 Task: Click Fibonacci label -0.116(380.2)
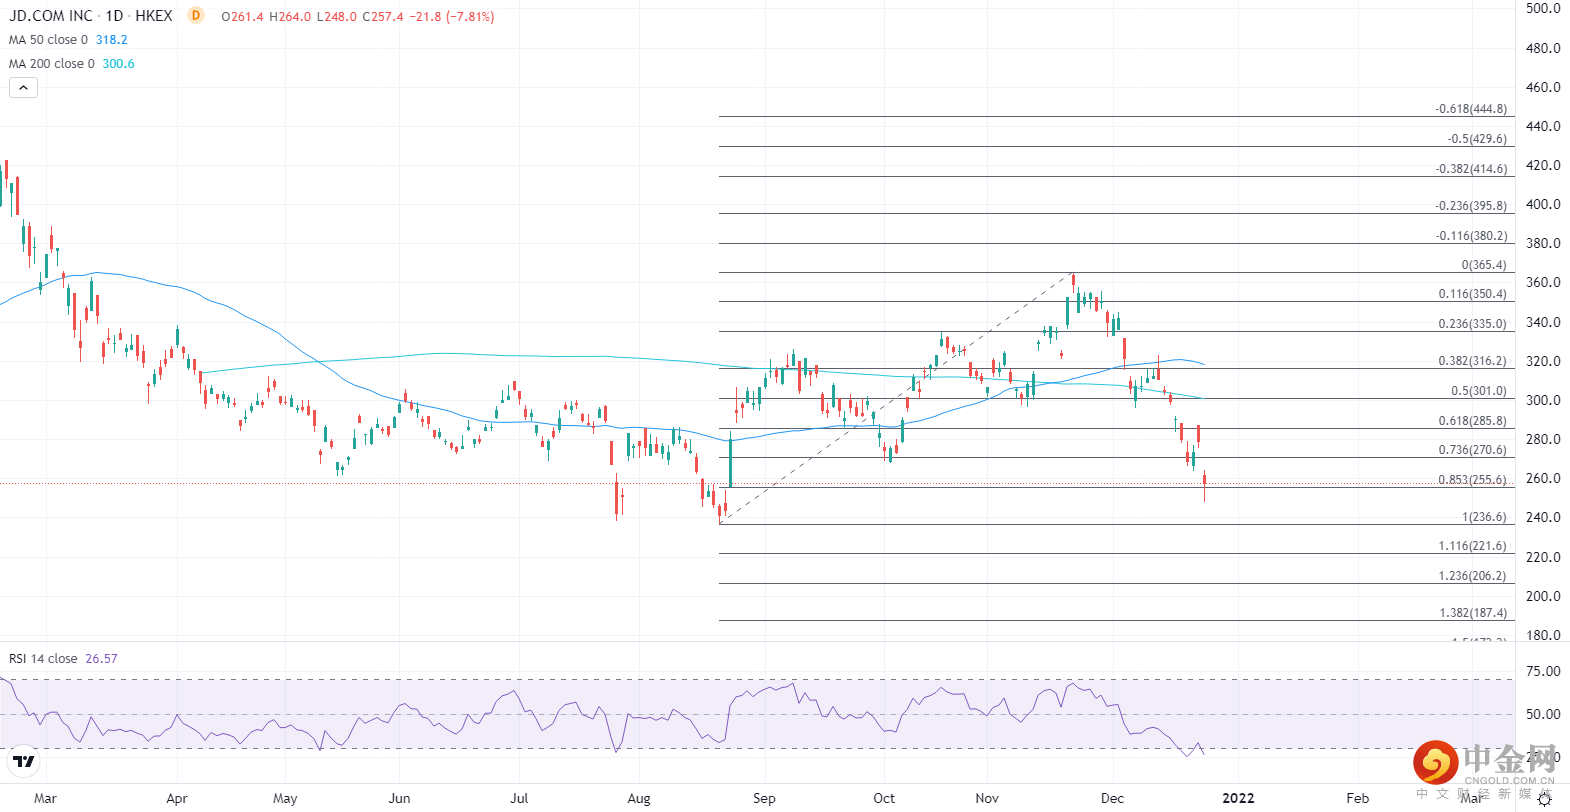pos(1471,236)
